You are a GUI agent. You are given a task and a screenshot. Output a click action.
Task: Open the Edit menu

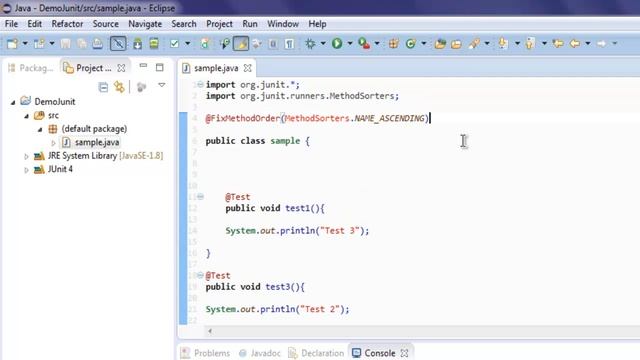point(34,24)
